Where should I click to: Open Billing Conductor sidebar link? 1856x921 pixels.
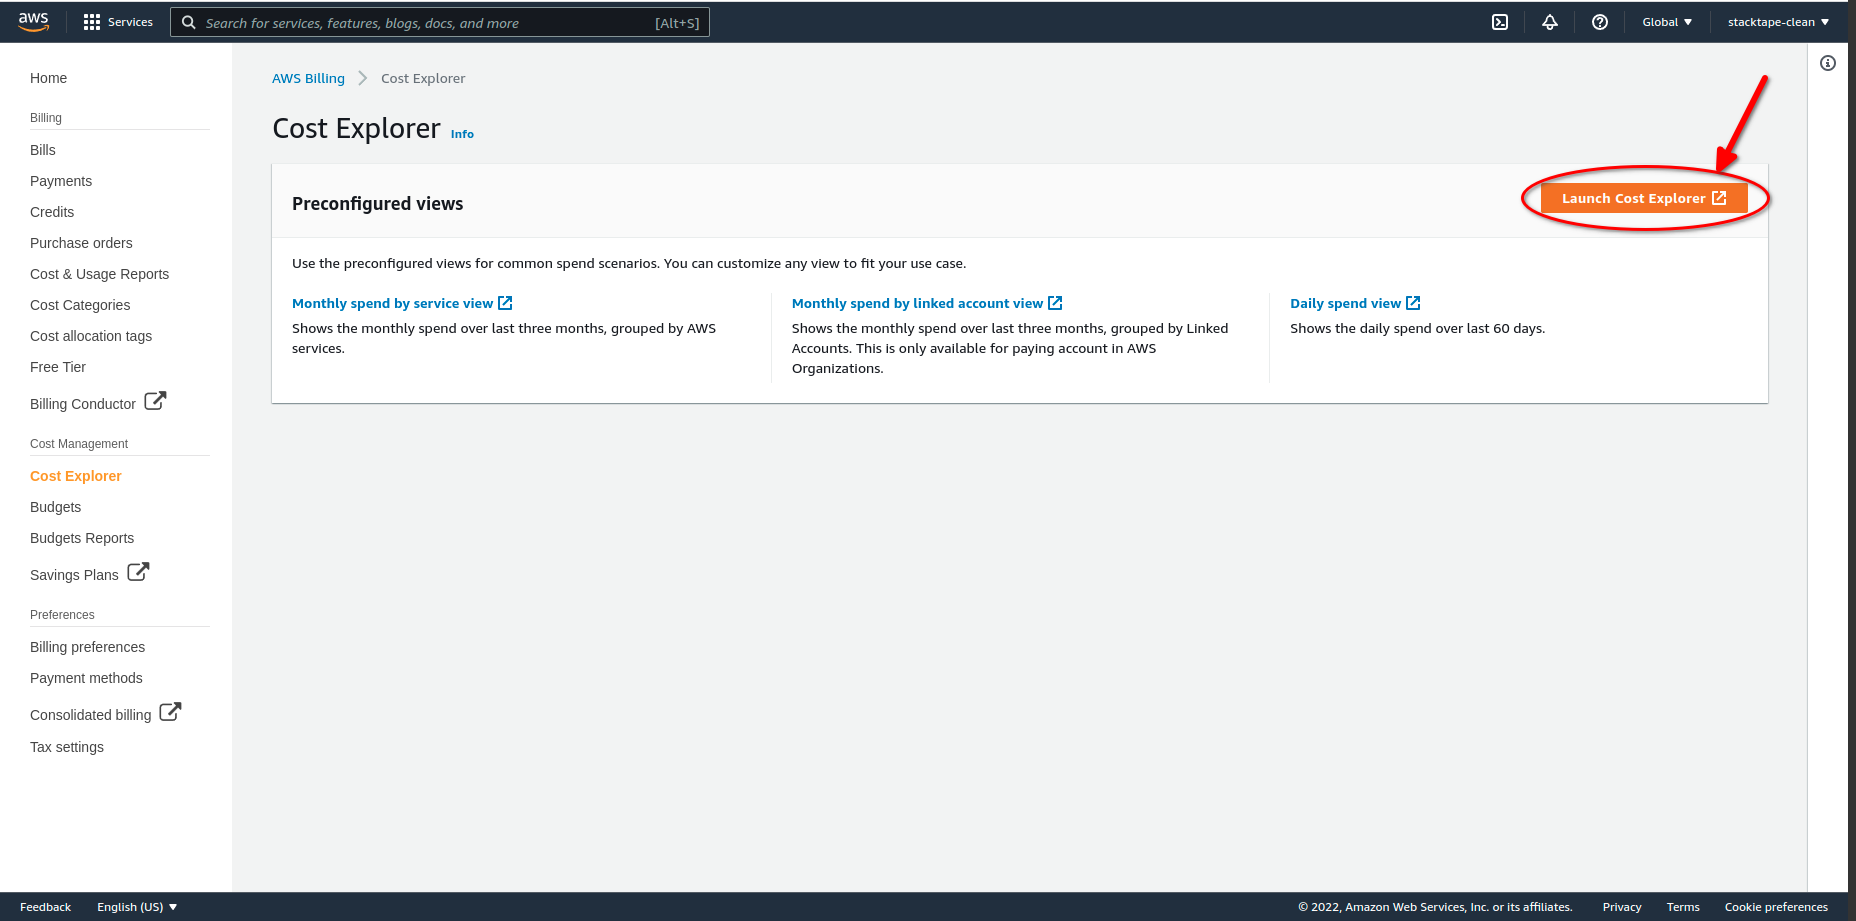pyautogui.click(x=83, y=404)
